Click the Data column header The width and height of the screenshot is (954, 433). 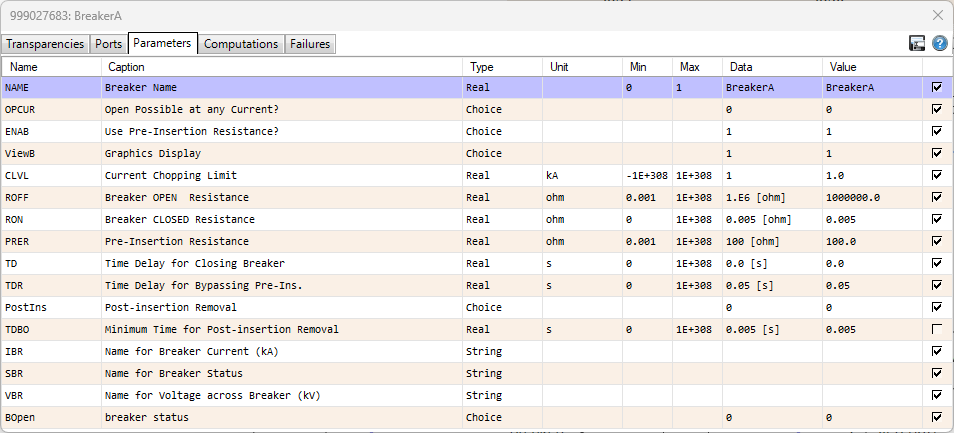[772, 67]
